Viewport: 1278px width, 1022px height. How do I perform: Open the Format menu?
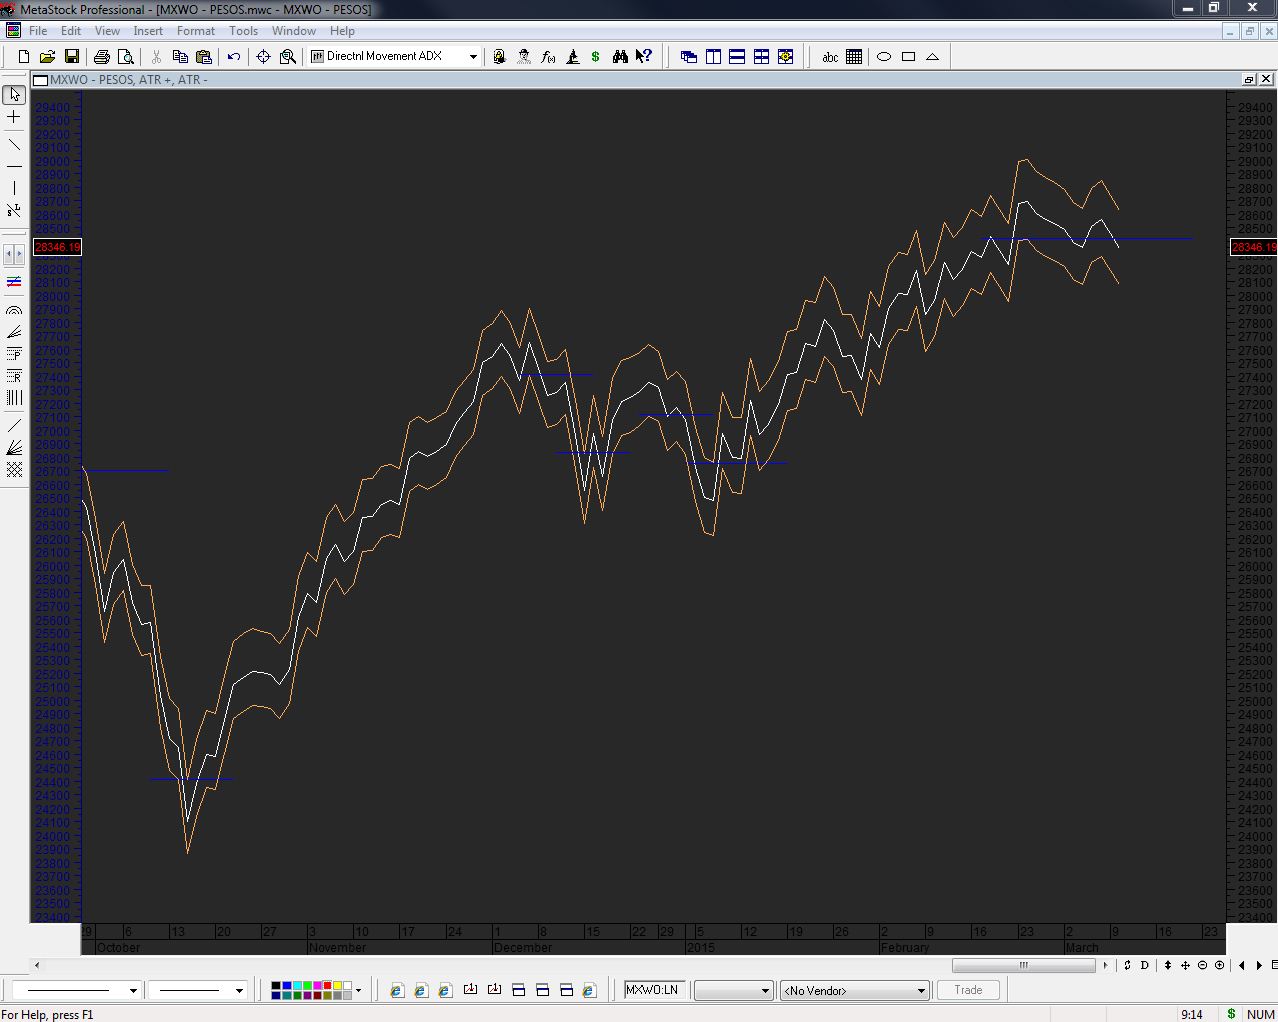tap(196, 31)
